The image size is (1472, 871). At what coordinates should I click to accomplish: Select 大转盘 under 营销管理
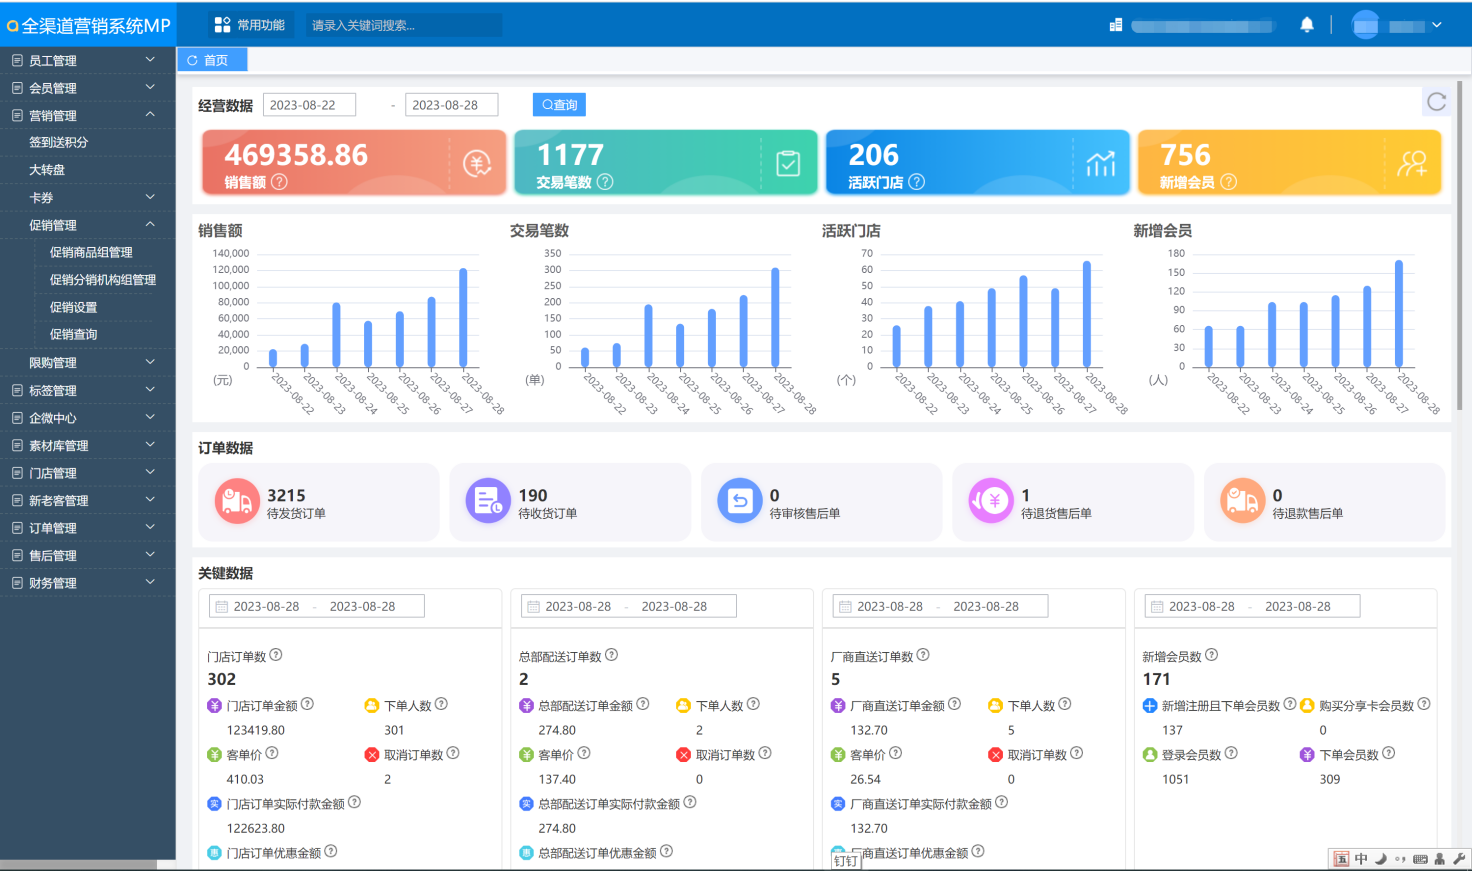point(47,170)
